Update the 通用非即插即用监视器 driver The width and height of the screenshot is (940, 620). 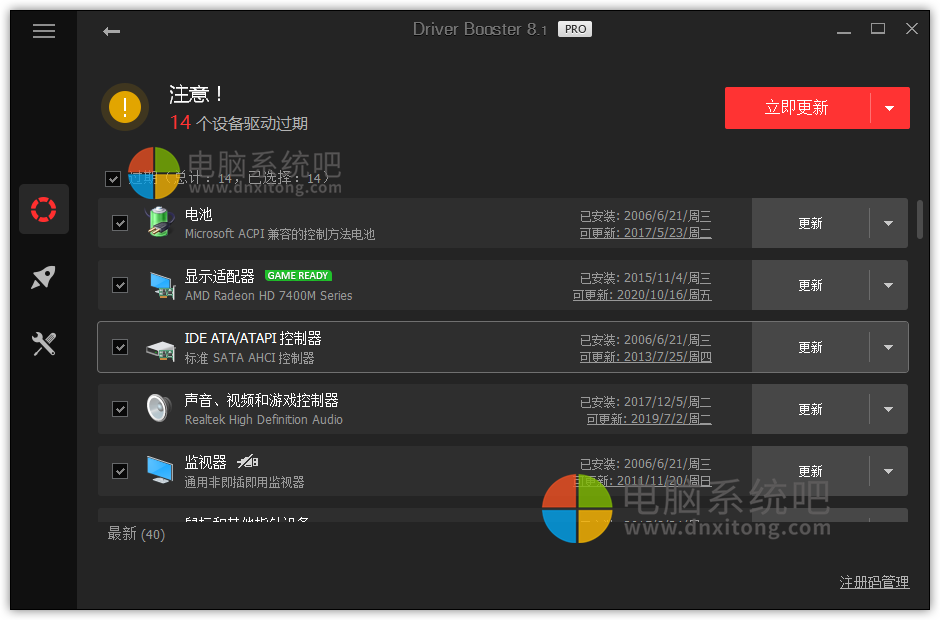point(811,471)
